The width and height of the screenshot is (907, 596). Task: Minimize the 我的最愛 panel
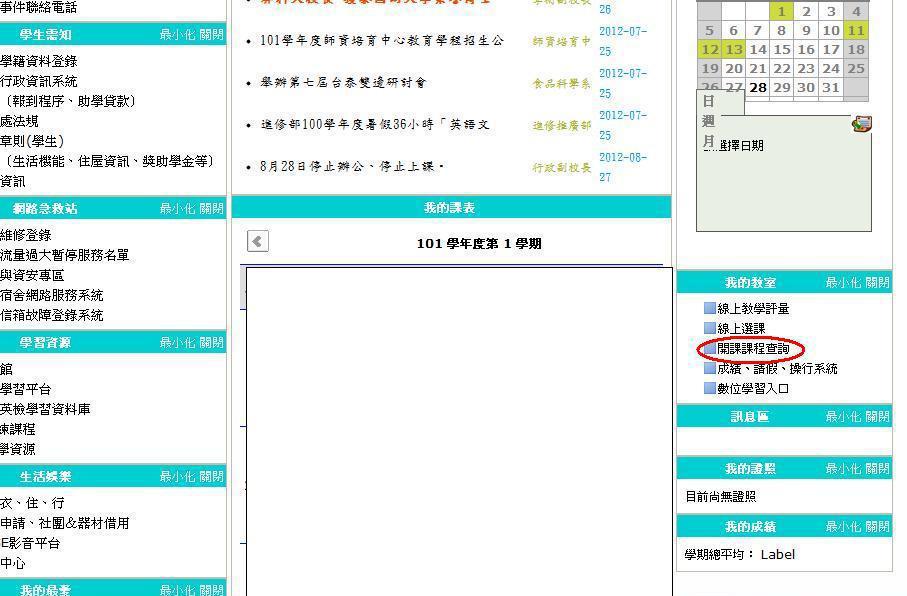point(178,590)
